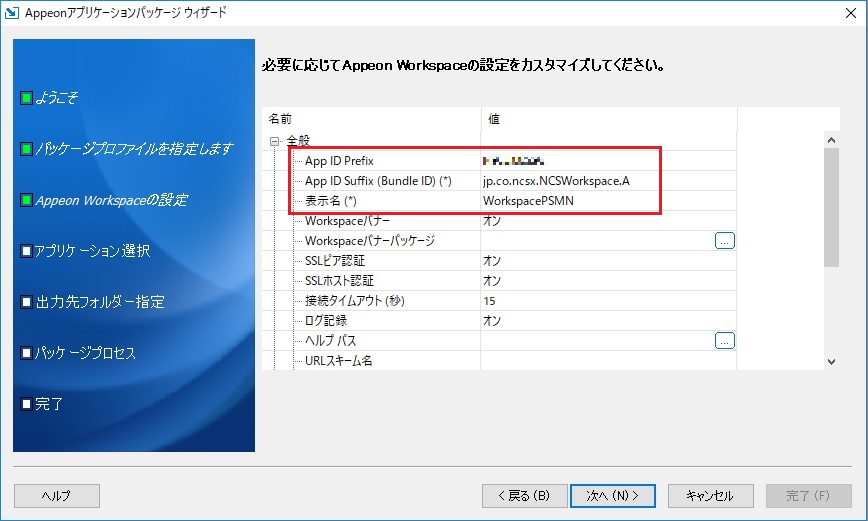Click the ヘルプ button

point(56,496)
